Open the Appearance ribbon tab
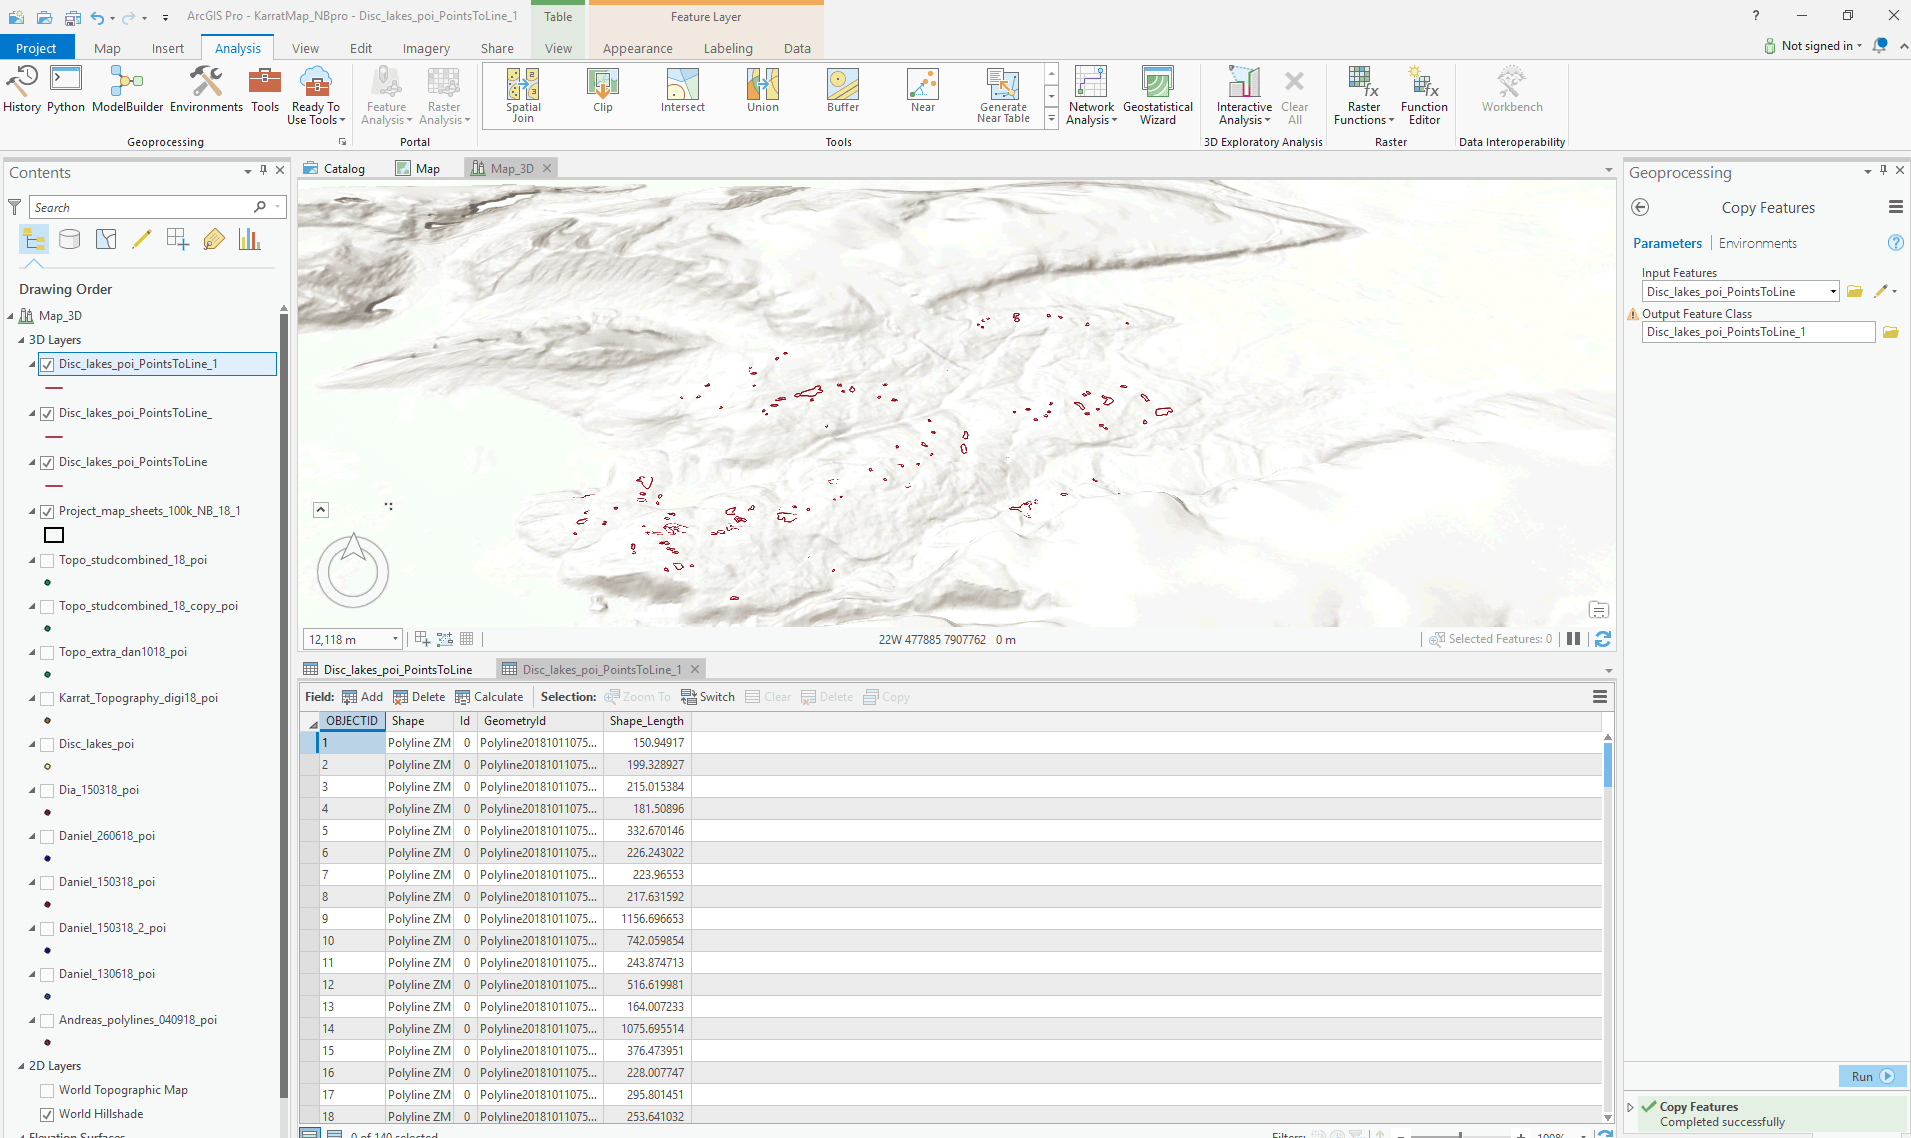The width and height of the screenshot is (1911, 1138). coord(637,48)
